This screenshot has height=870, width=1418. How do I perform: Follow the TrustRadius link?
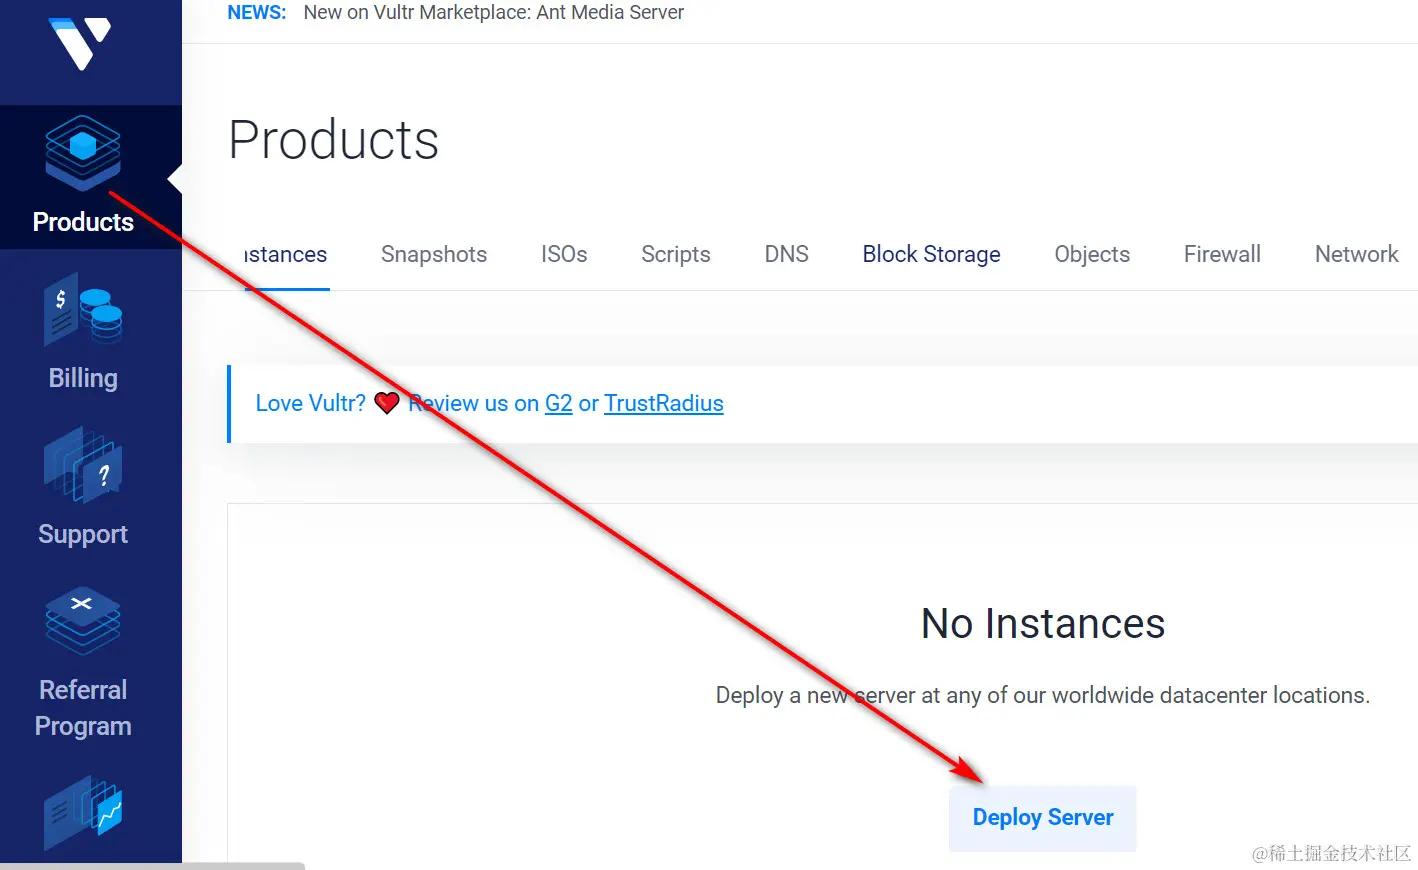tap(663, 403)
